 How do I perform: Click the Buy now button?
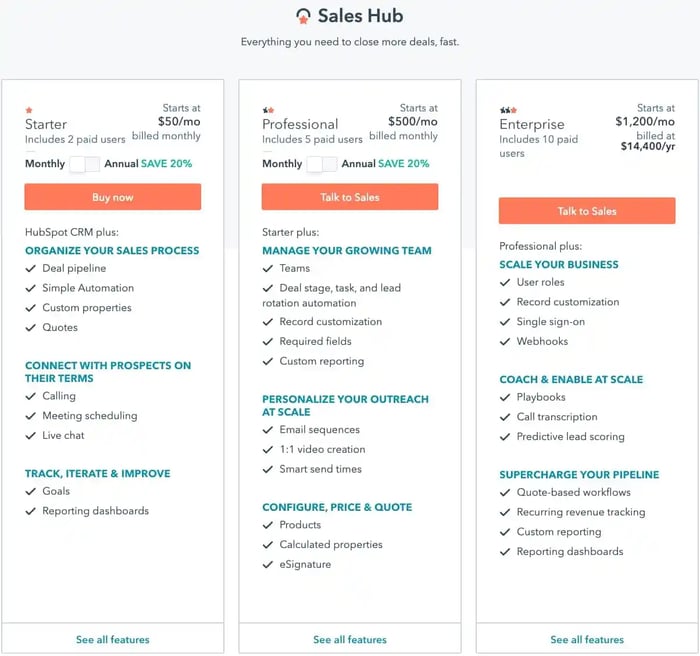[113, 197]
